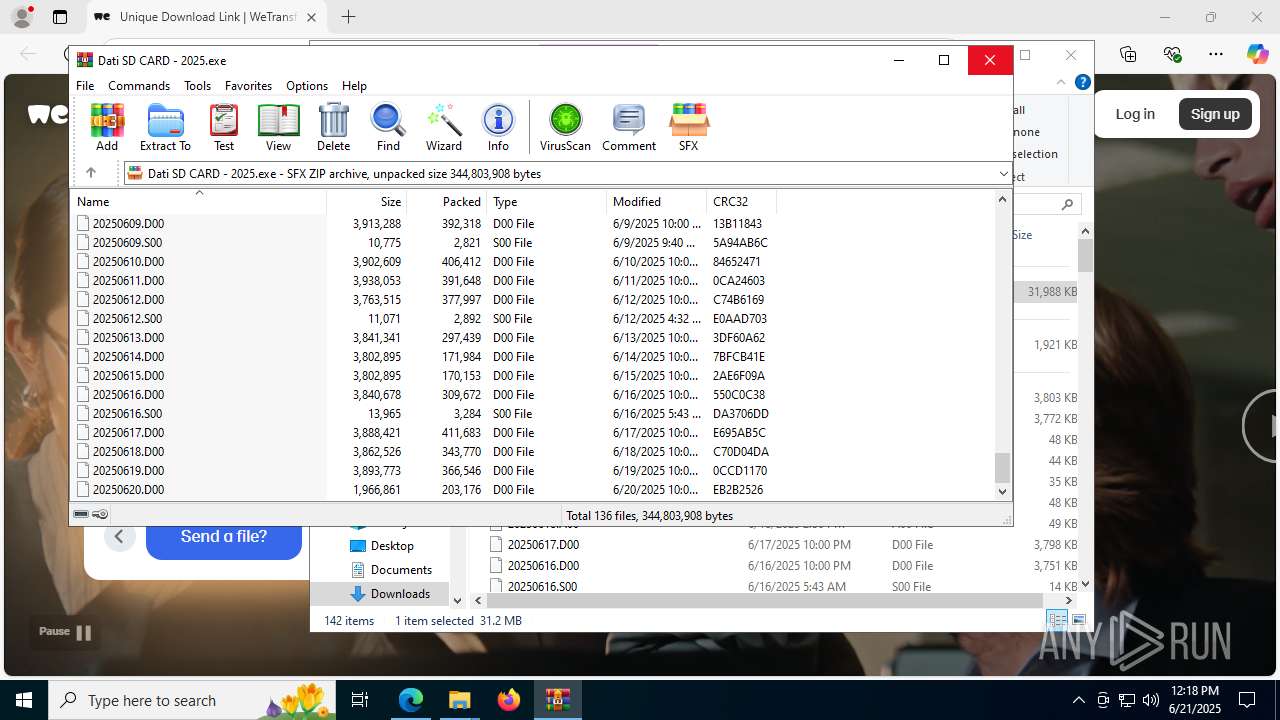Viewport: 1280px width, 720px height.
Task: Launch the Wizard tool
Action: (x=443, y=127)
